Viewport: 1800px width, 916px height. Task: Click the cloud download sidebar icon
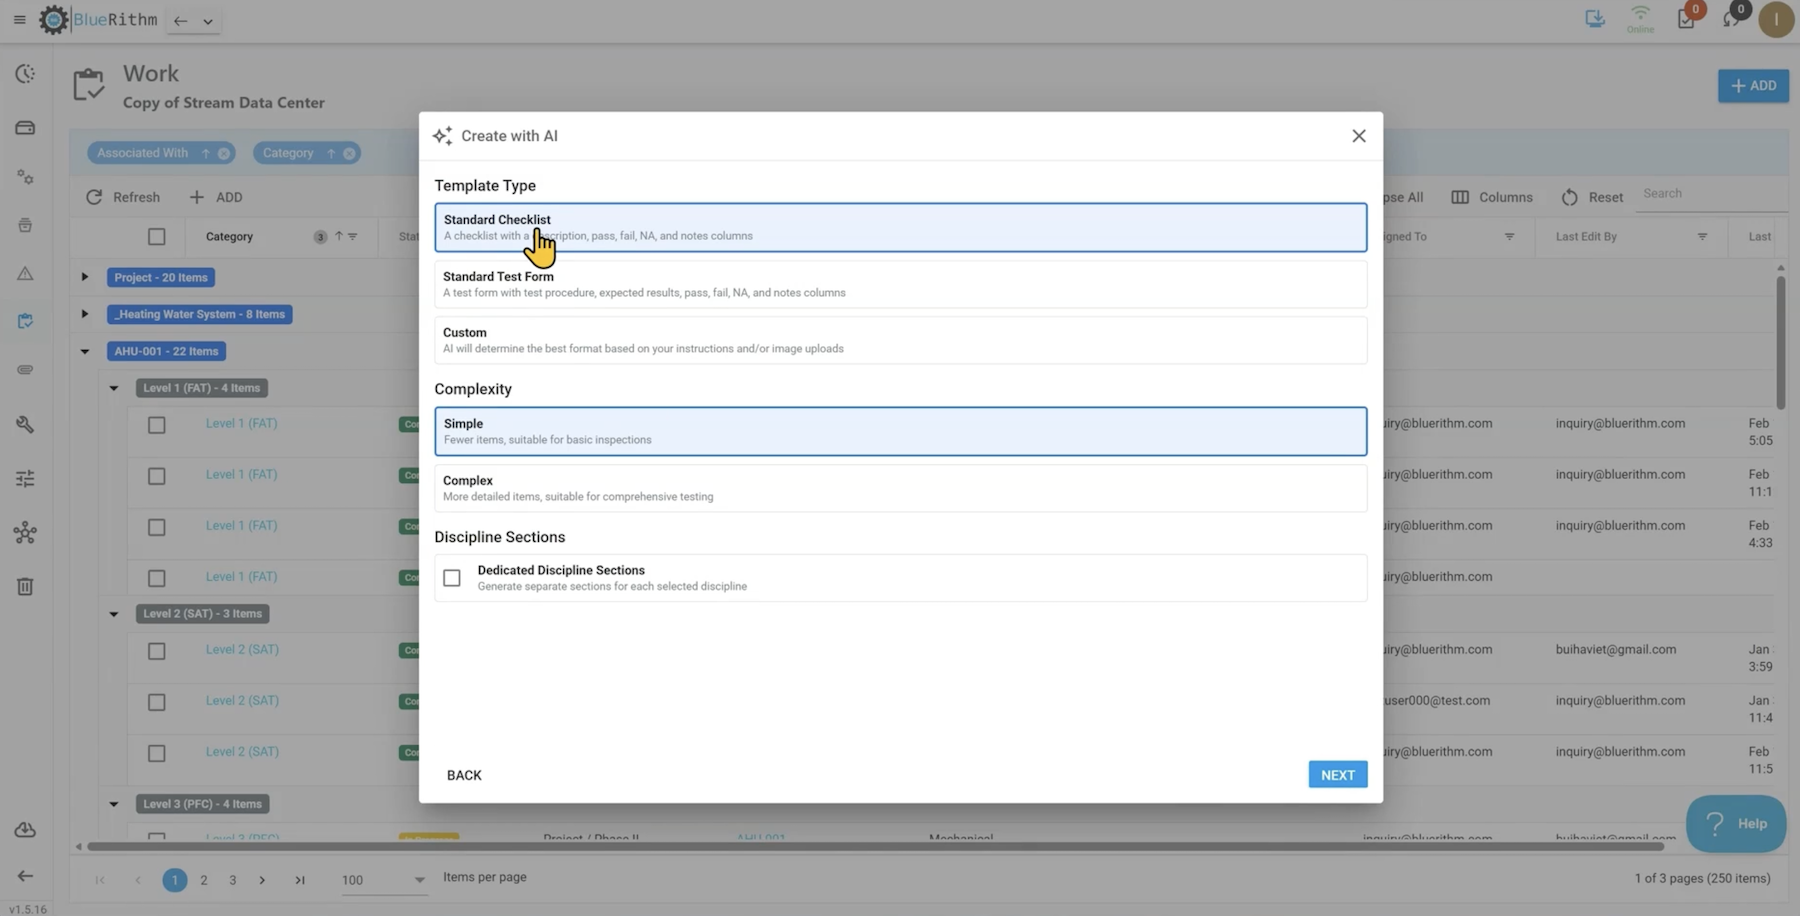click(25, 830)
